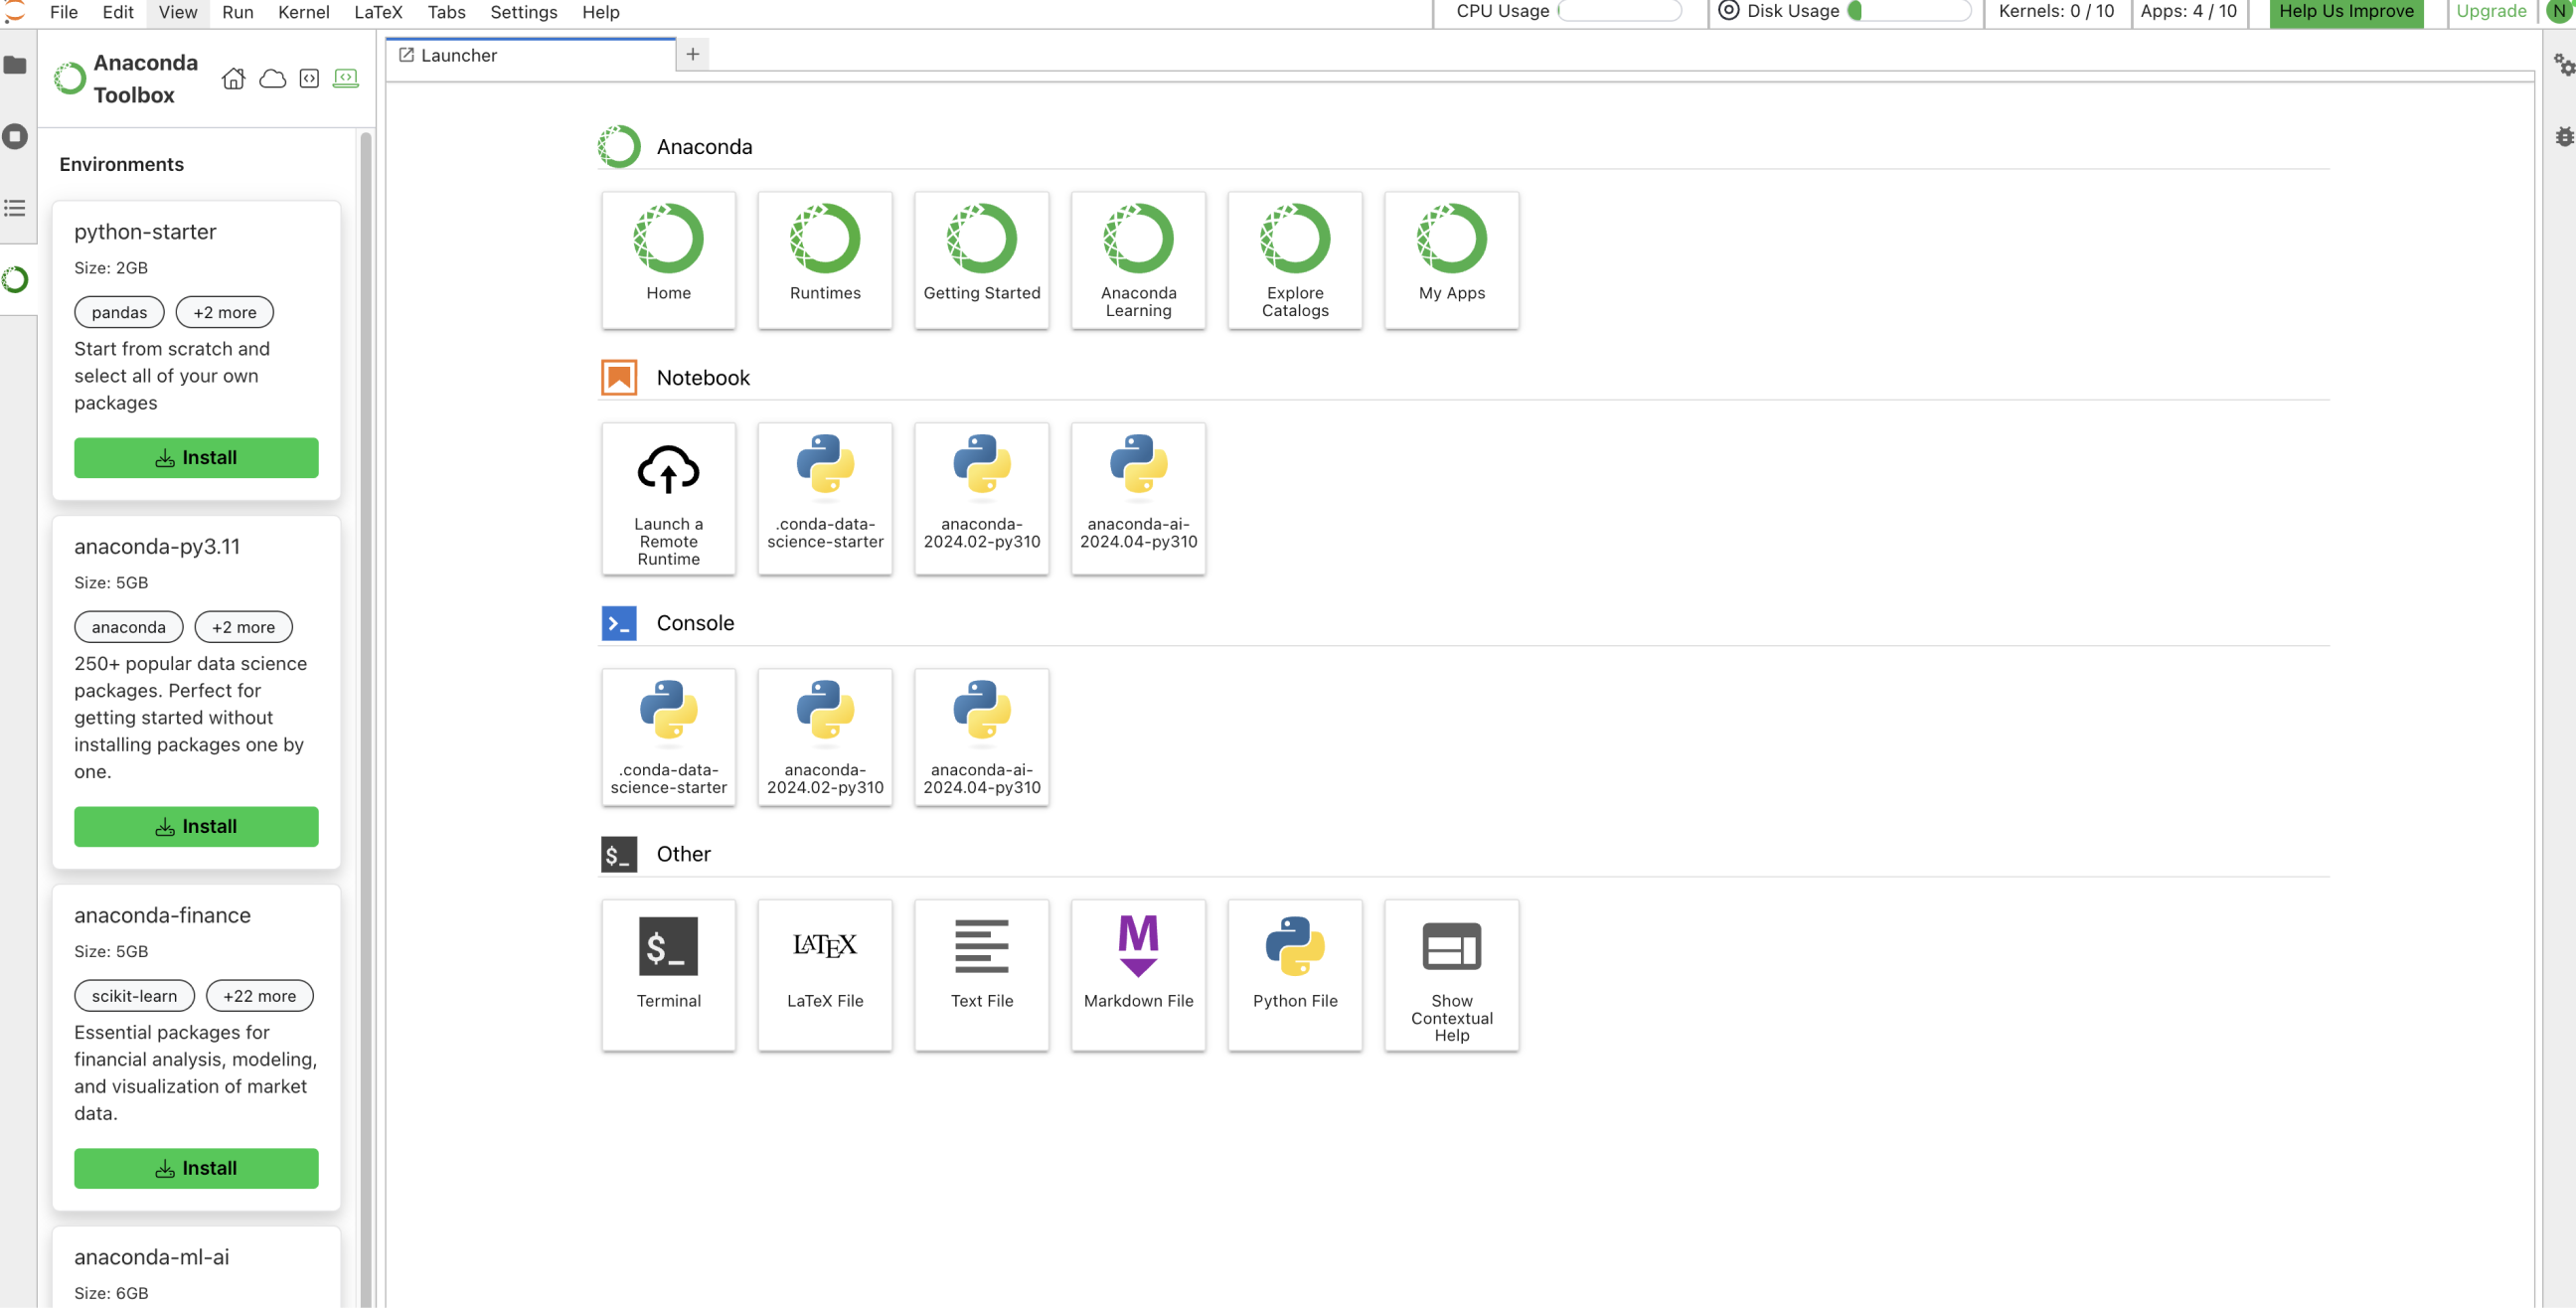Show table of contents sidebar icon
2576x1308 pixels.
15,208
